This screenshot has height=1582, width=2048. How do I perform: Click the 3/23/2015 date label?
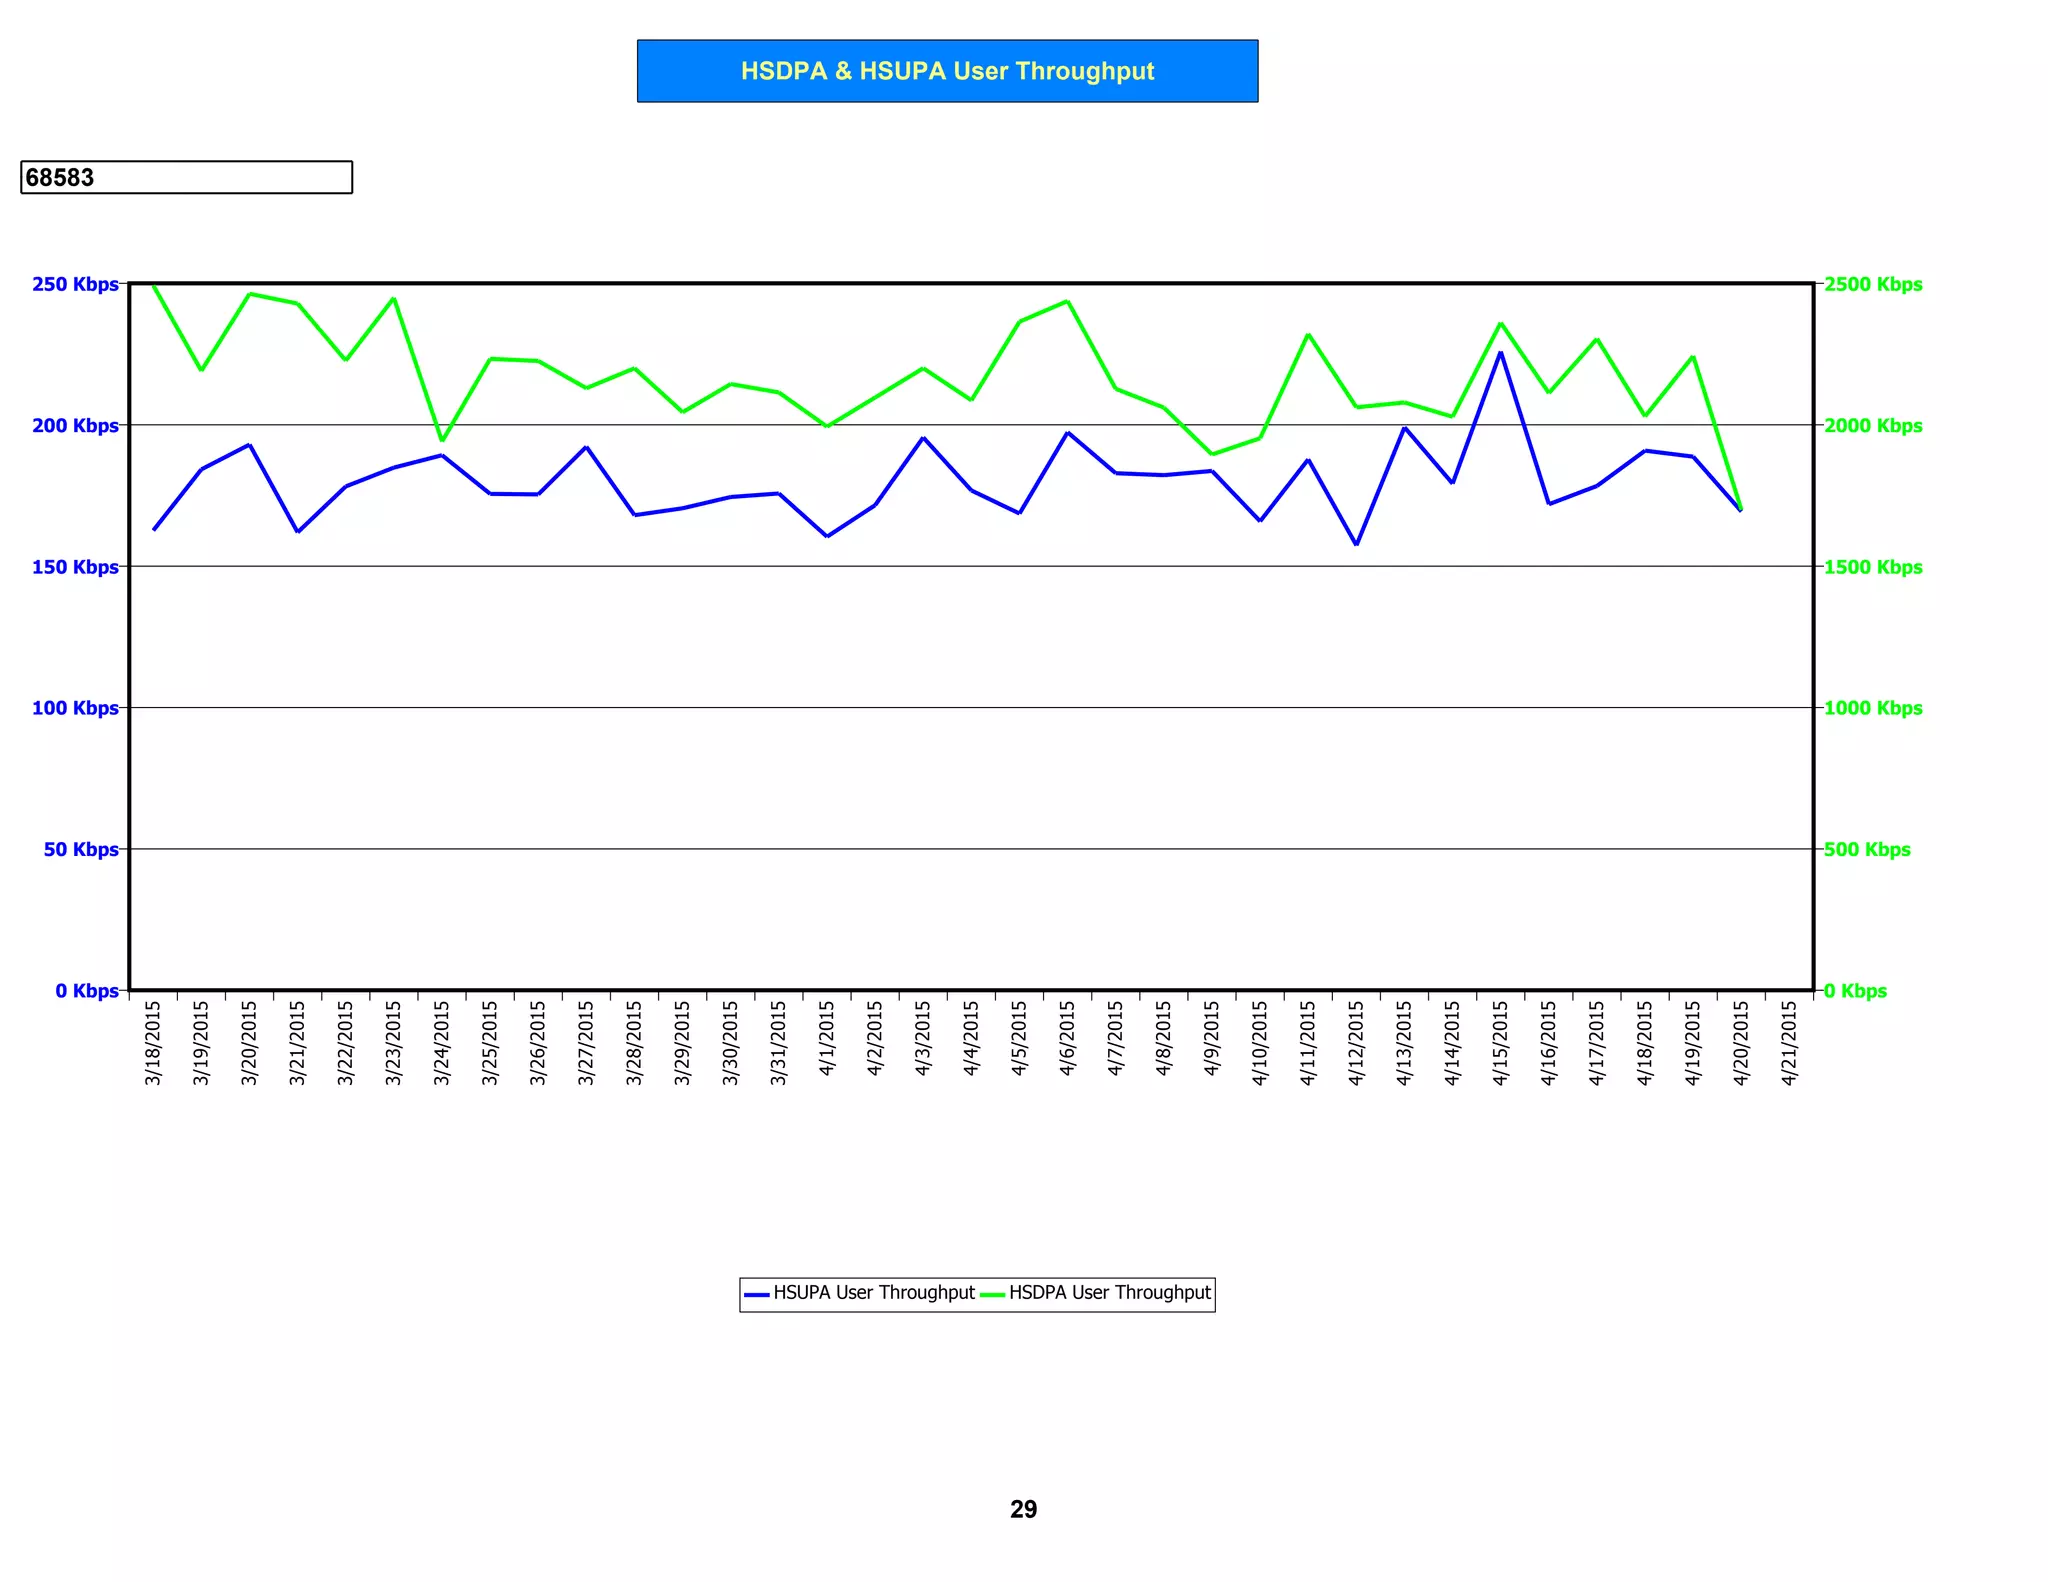point(393,1043)
